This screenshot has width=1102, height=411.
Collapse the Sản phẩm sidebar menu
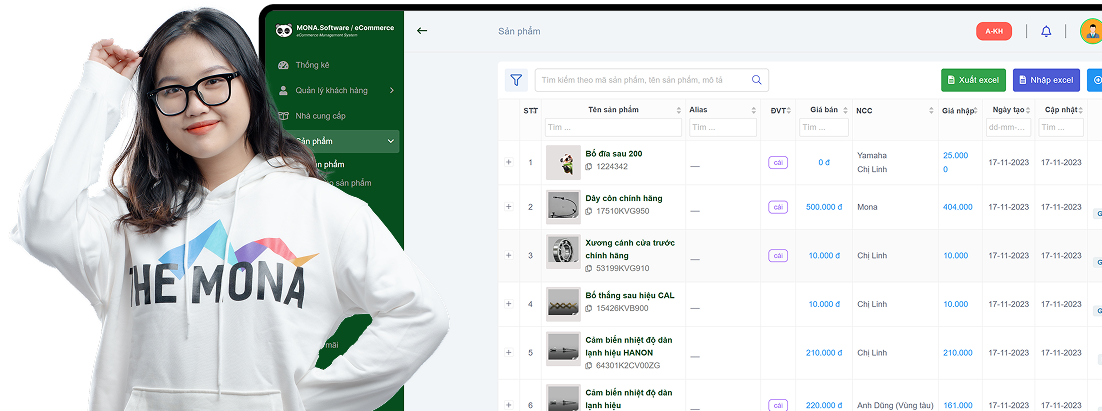pos(391,141)
